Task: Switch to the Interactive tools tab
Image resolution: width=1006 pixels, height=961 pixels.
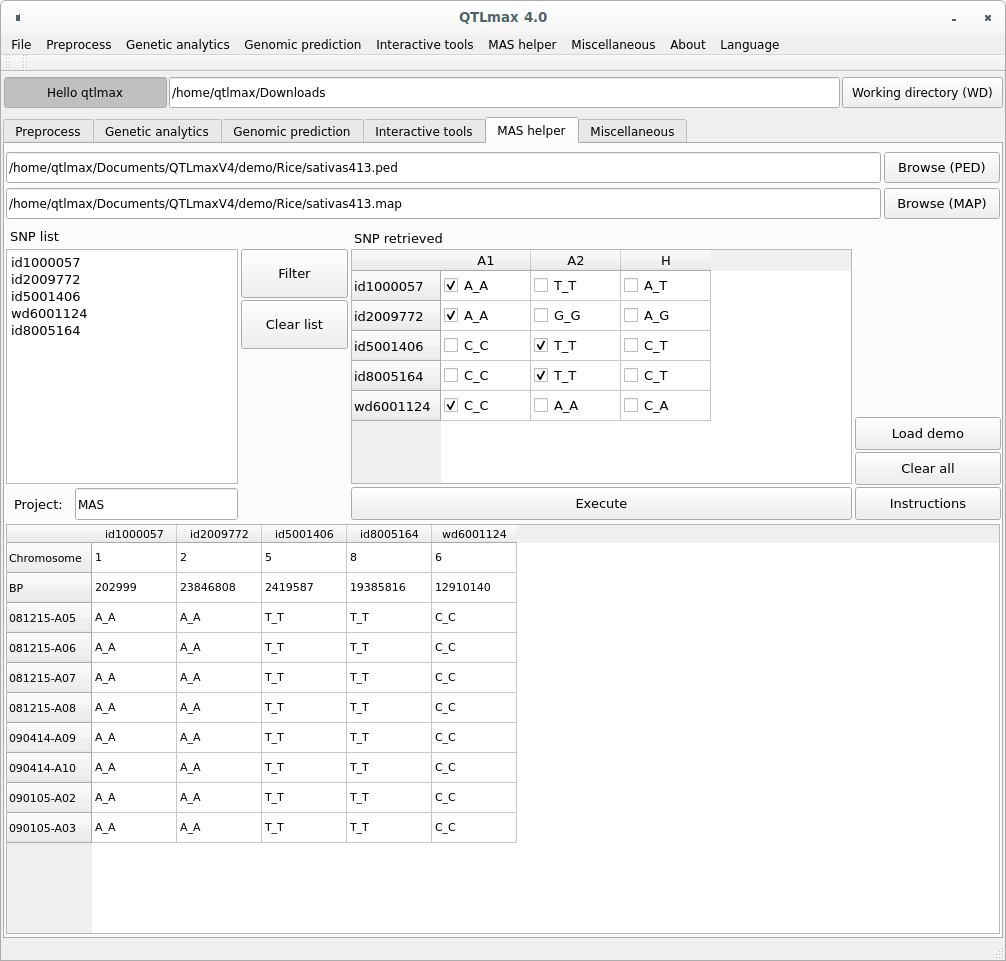Action: pyautogui.click(x=423, y=131)
